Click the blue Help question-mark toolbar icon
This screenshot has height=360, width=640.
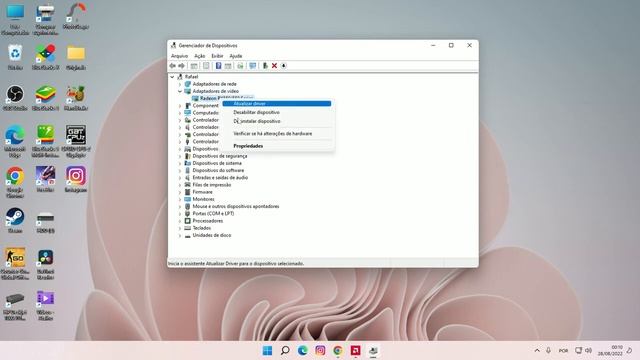tap(218, 66)
